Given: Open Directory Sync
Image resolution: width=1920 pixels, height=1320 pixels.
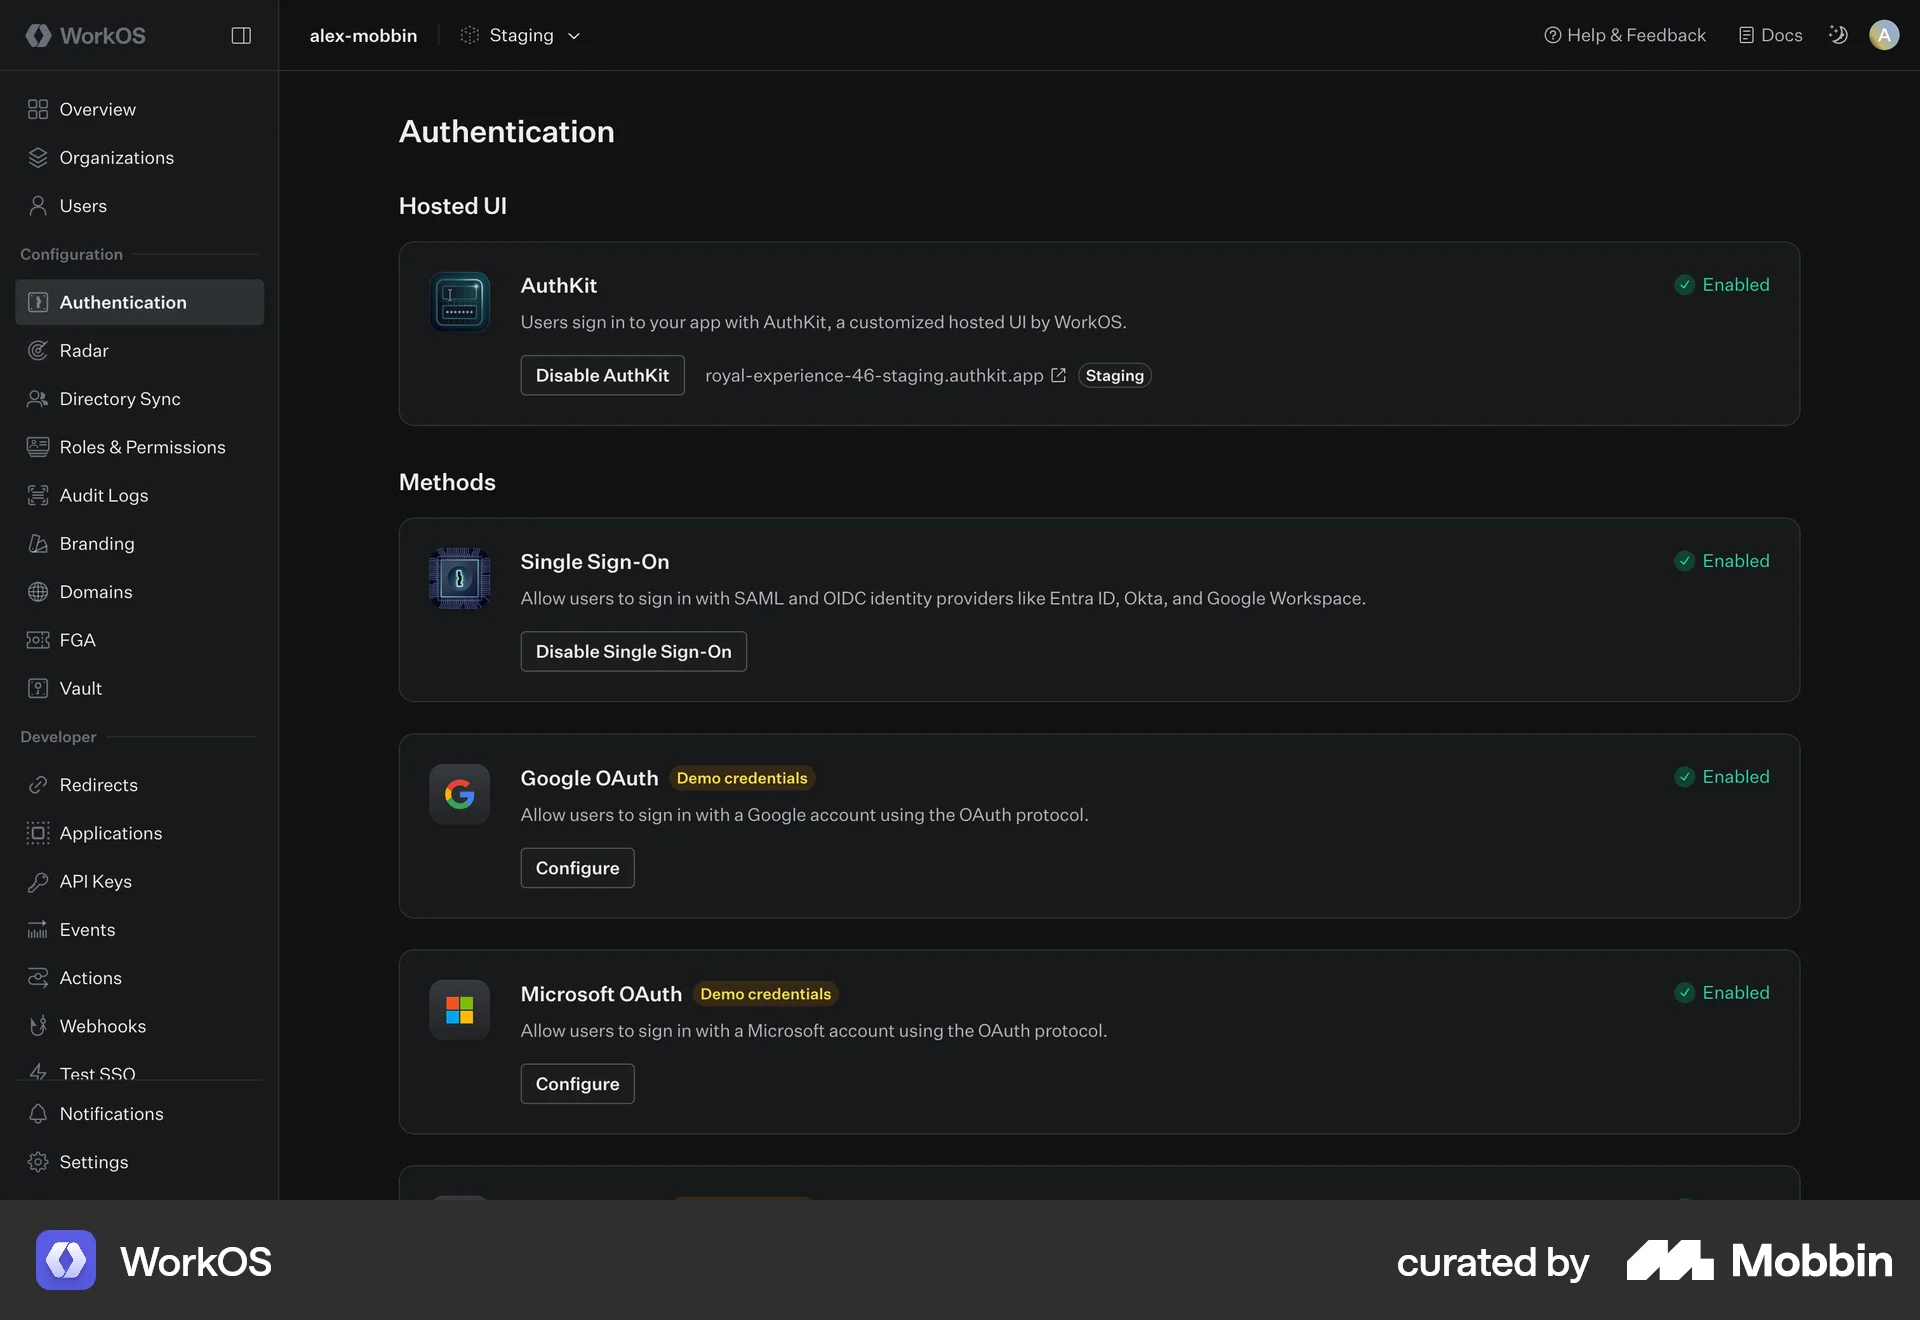Looking at the screenshot, I should 119,398.
